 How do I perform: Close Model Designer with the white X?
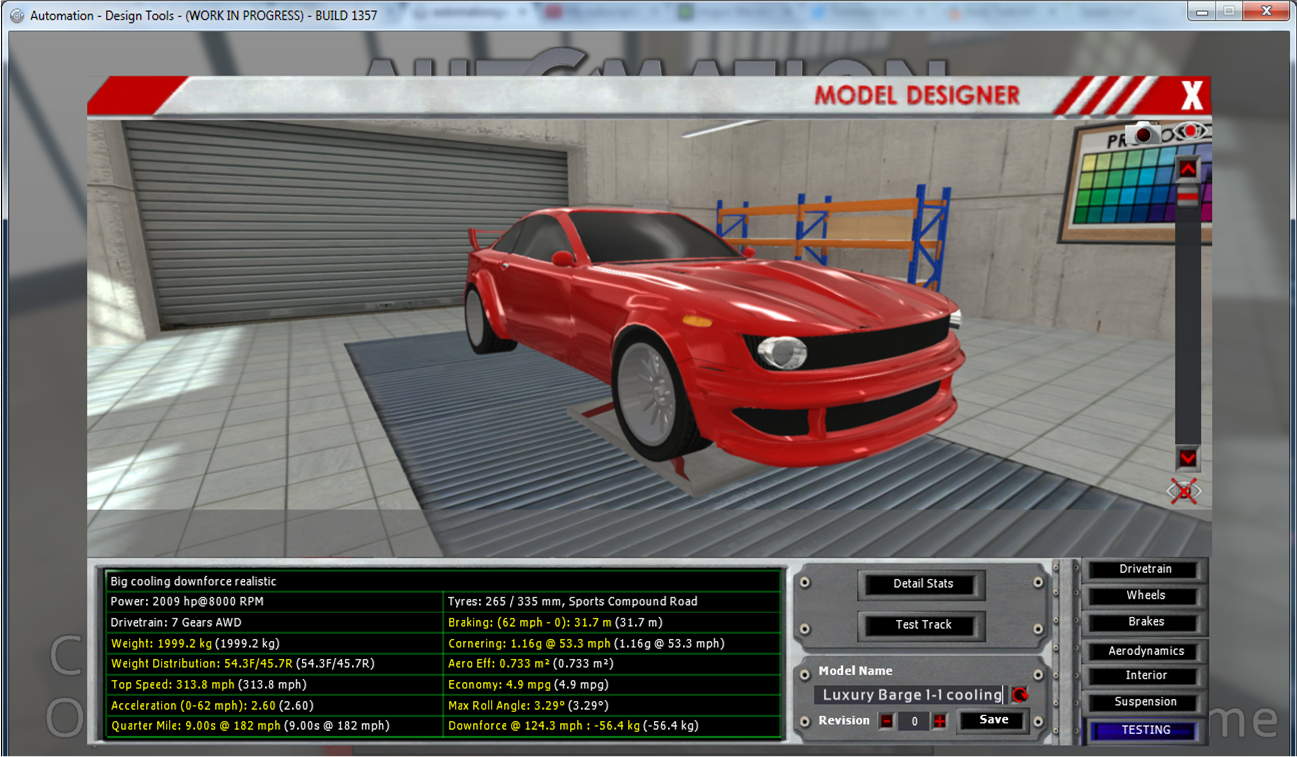pyautogui.click(x=1191, y=96)
